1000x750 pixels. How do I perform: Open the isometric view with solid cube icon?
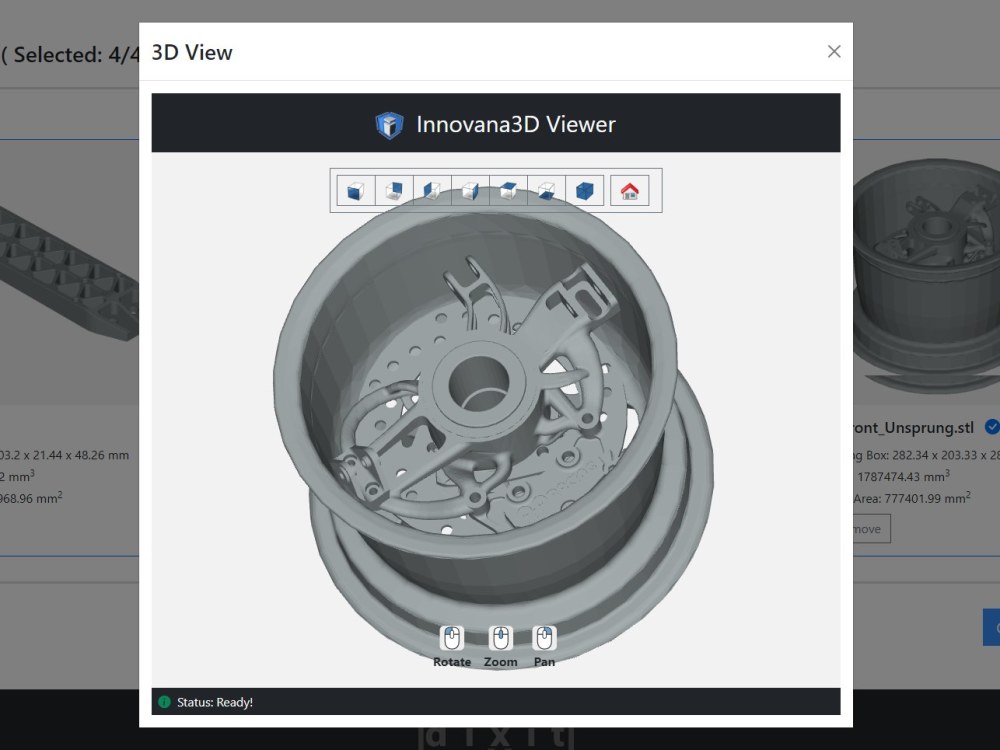[585, 189]
